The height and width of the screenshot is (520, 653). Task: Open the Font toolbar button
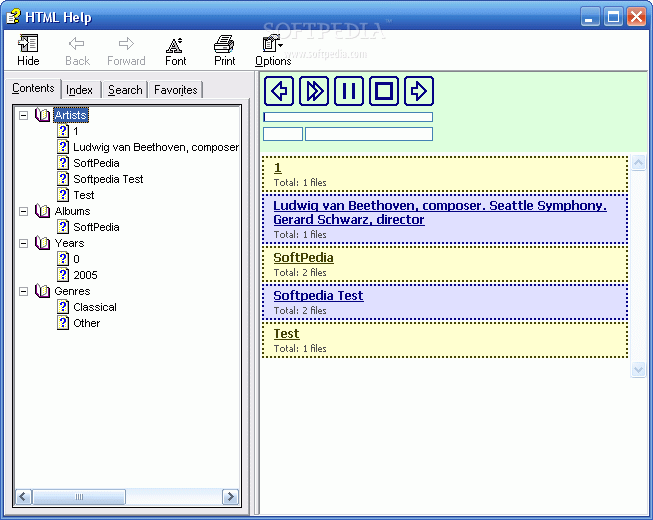175,50
